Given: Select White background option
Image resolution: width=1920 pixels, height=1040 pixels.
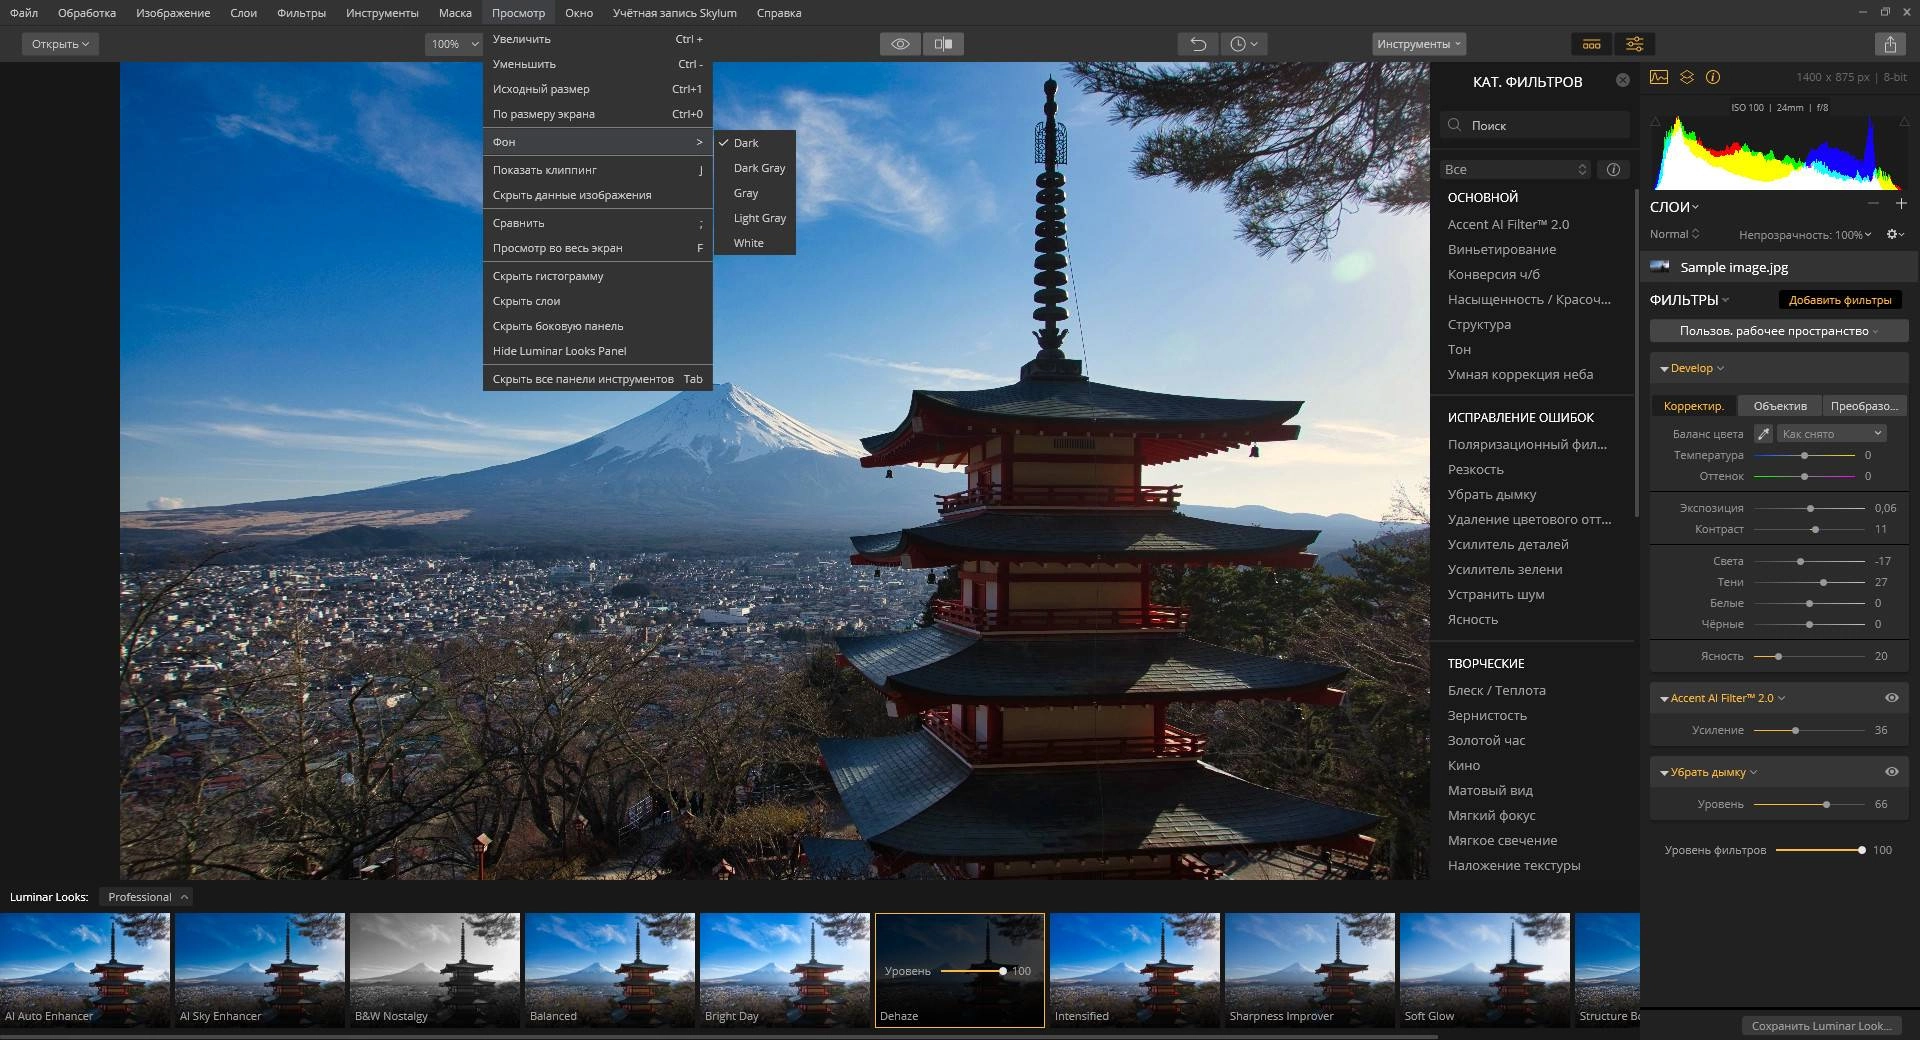Looking at the screenshot, I should coord(755,243).
